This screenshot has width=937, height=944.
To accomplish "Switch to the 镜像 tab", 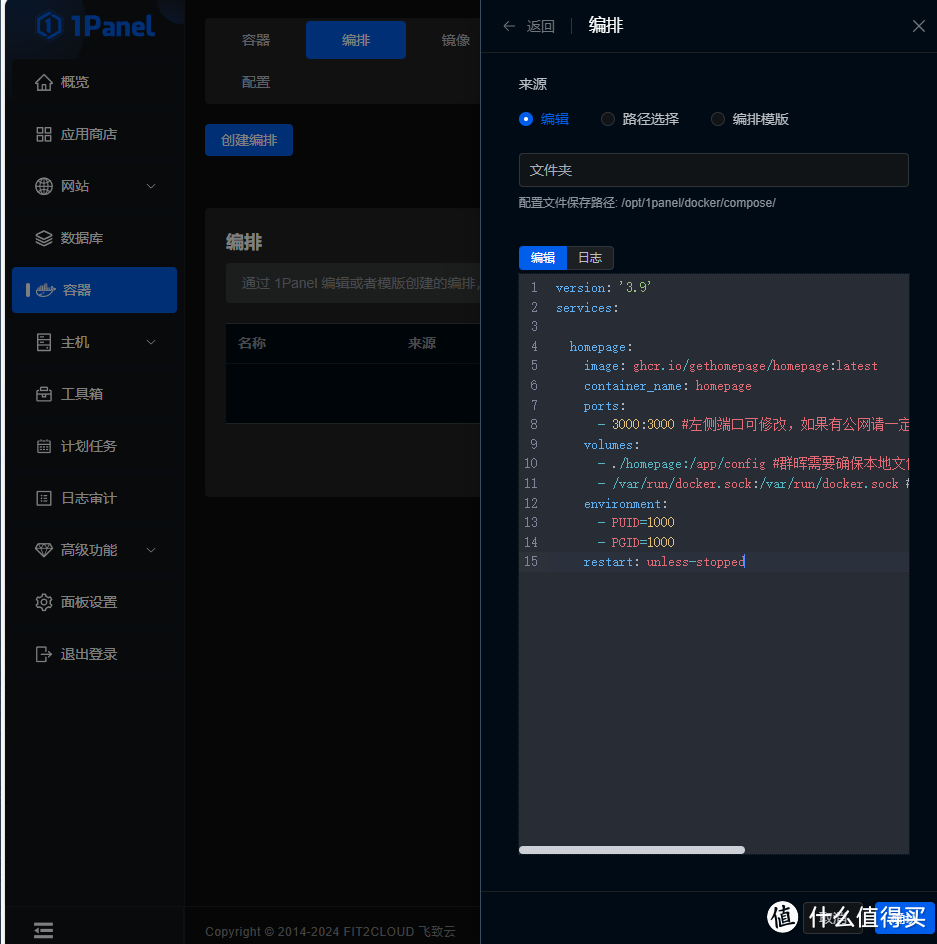I will pyautogui.click(x=455, y=40).
